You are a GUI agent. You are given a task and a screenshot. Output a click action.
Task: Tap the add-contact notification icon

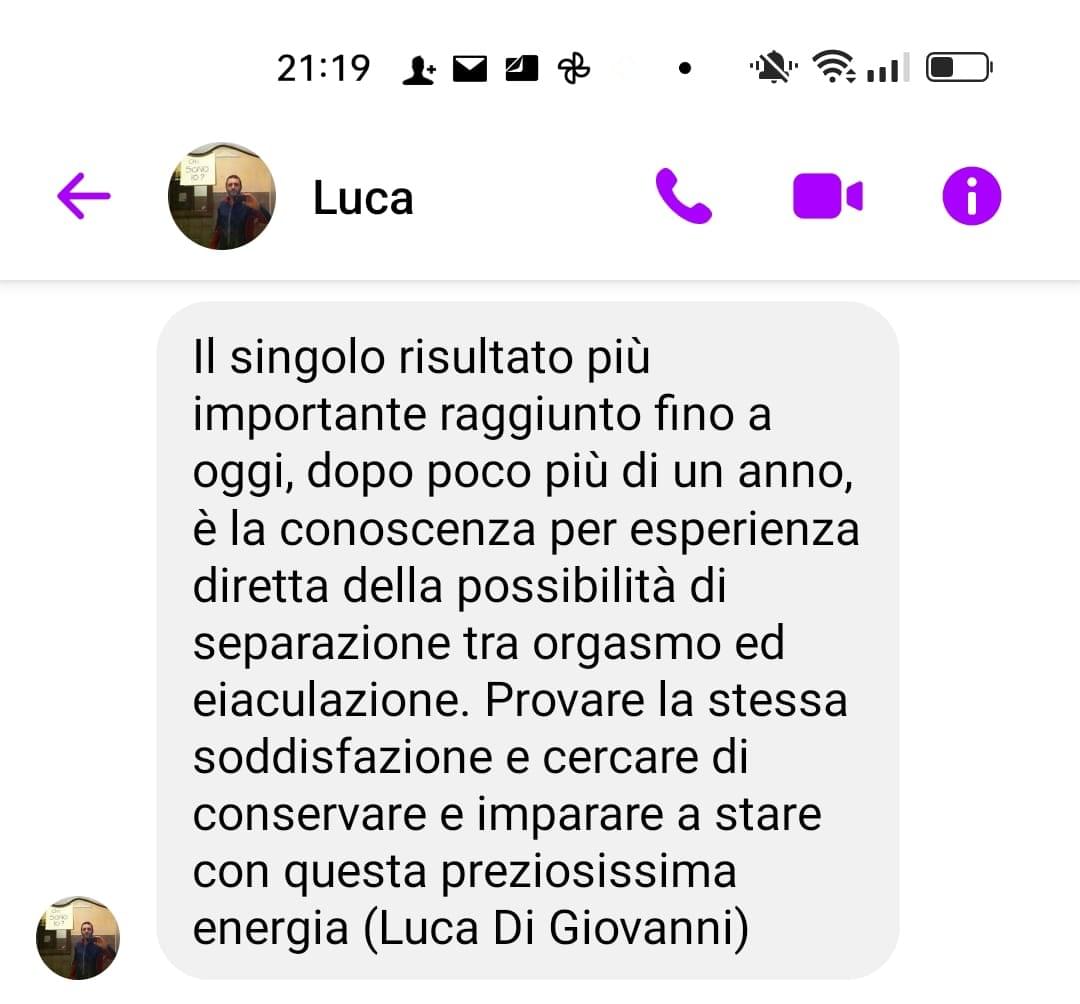coord(419,70)
